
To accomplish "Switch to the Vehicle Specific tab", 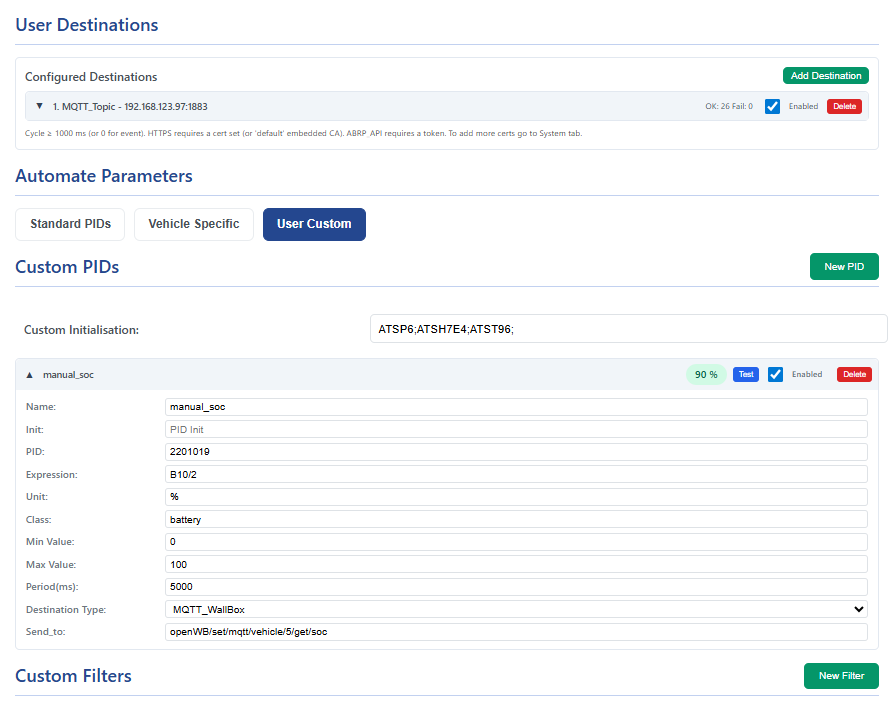I will pyautogui.click(x=193, y=224).
